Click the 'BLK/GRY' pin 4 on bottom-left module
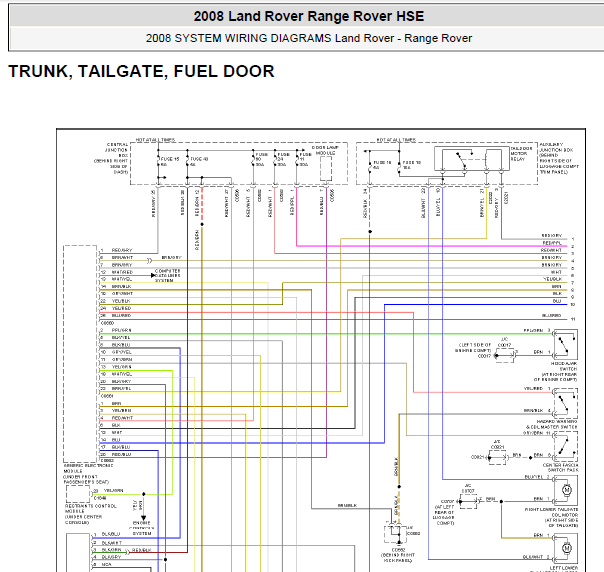 click(107, 557)
